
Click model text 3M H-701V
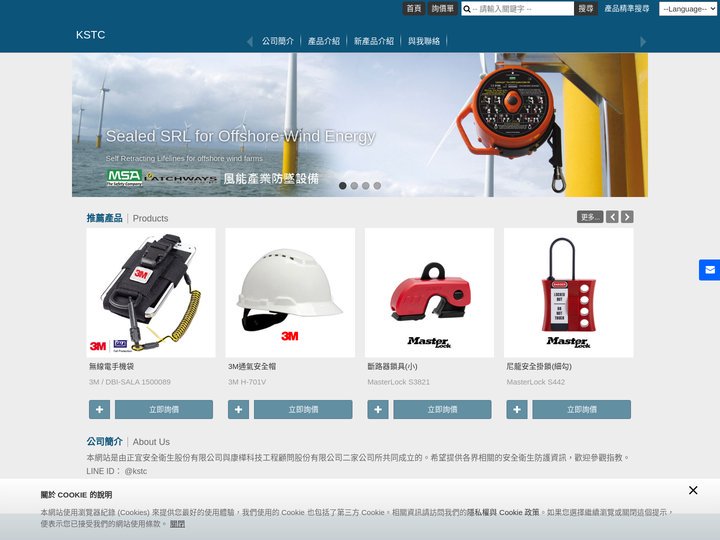[x=247, y=382]
